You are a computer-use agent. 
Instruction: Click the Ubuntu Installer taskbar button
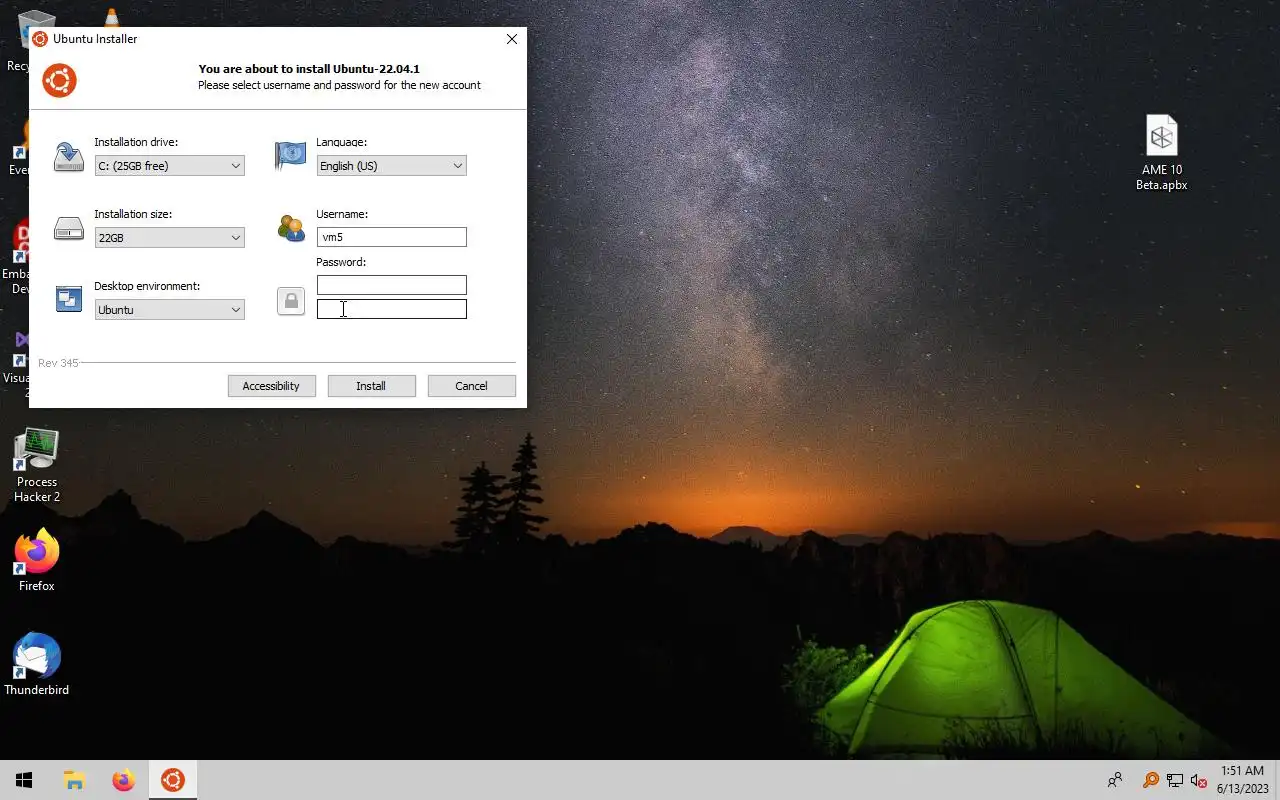173,780
